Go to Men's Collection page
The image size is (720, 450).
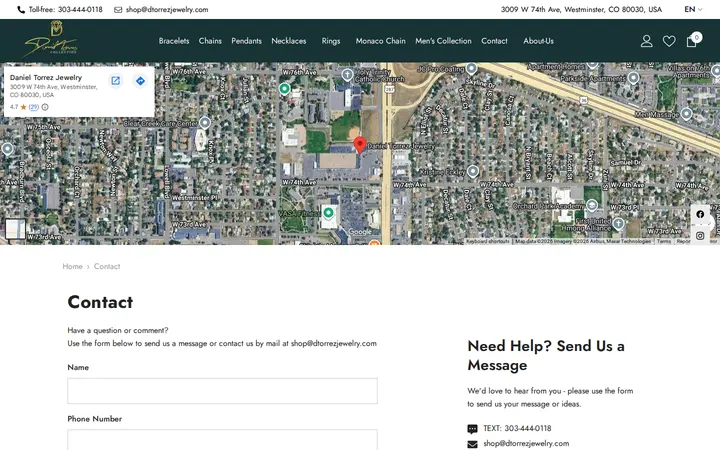[x=444, y=41]
